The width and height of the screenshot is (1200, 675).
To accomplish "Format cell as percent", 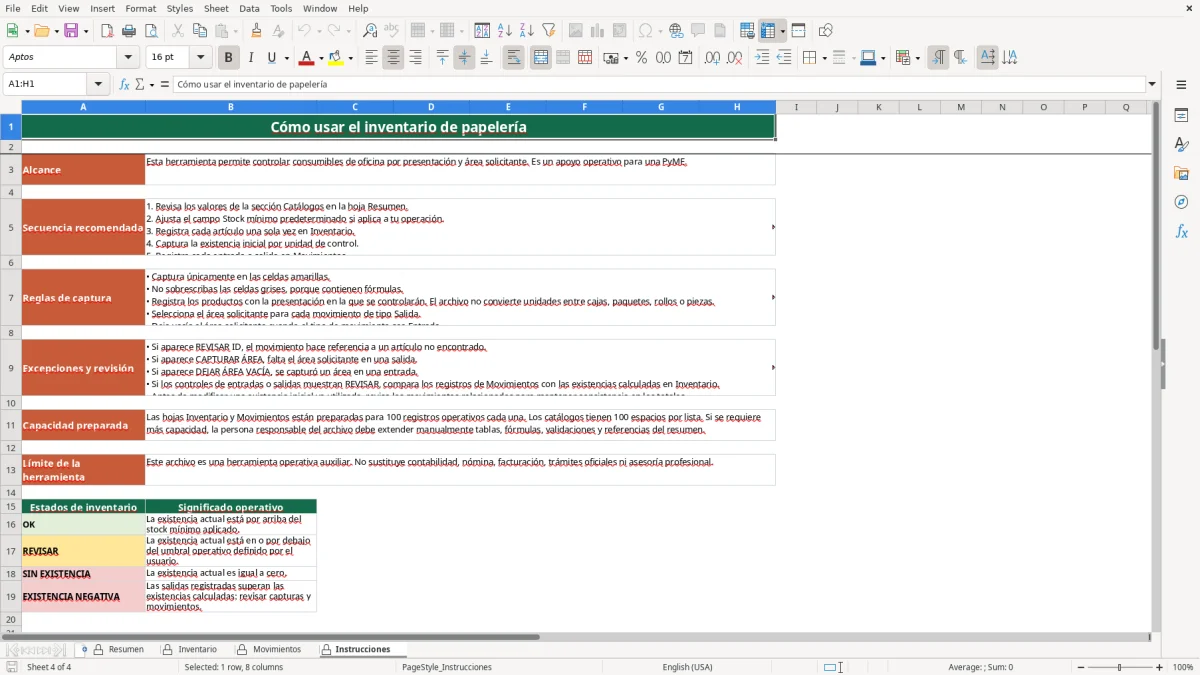I will [x=641, y=58].
